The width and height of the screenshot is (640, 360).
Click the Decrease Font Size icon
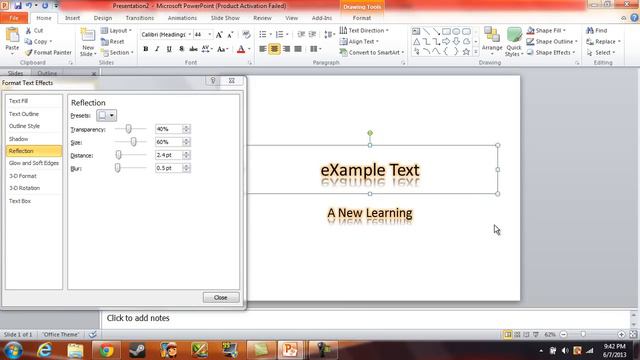(x=230, y=35)
